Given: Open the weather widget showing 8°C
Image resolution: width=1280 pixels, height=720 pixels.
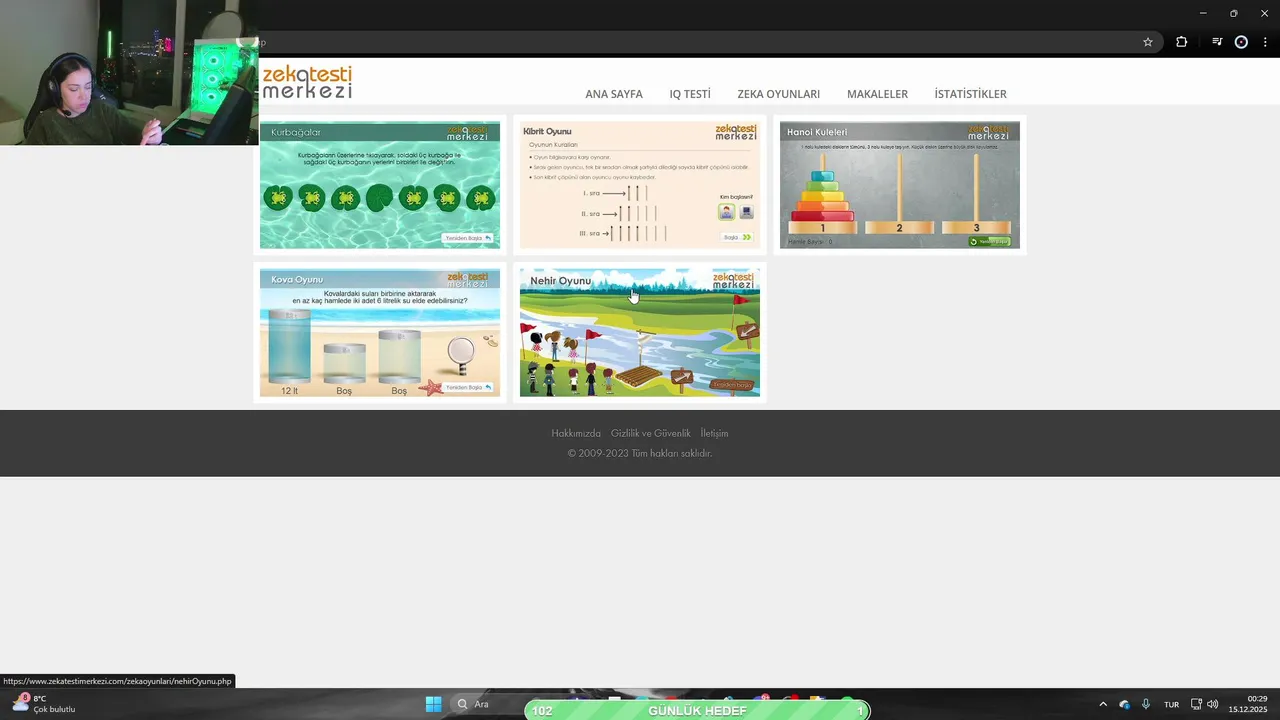Looking at the screenshot, I should point(43,704).
